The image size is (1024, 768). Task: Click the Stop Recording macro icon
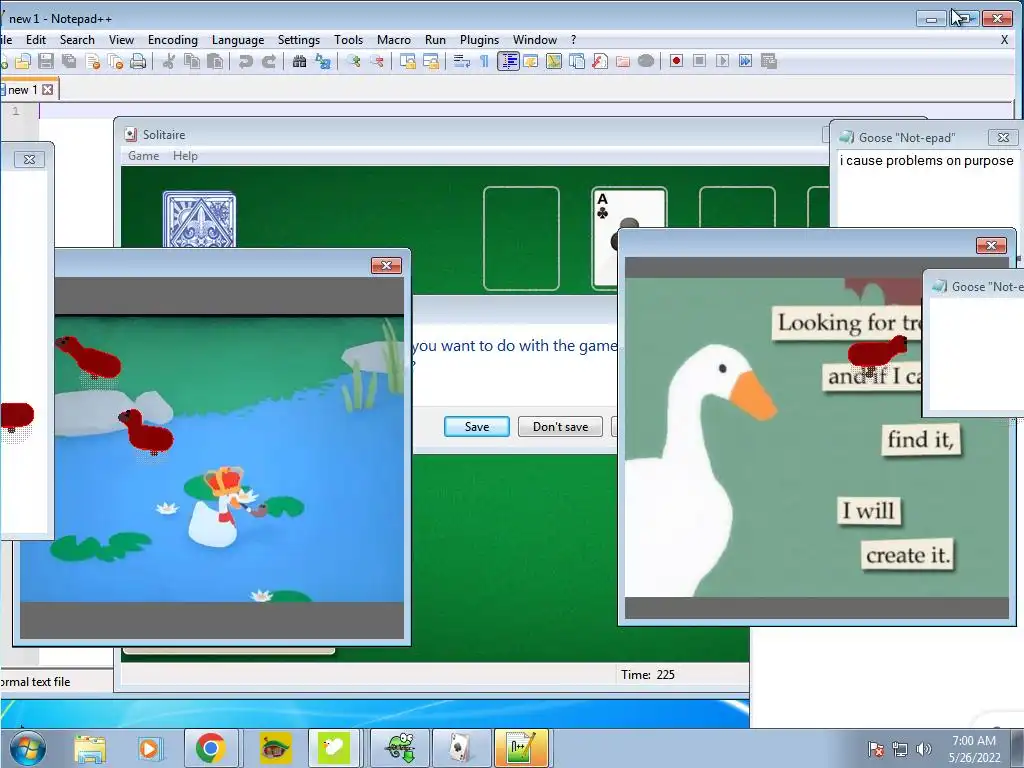click(699, 61)
